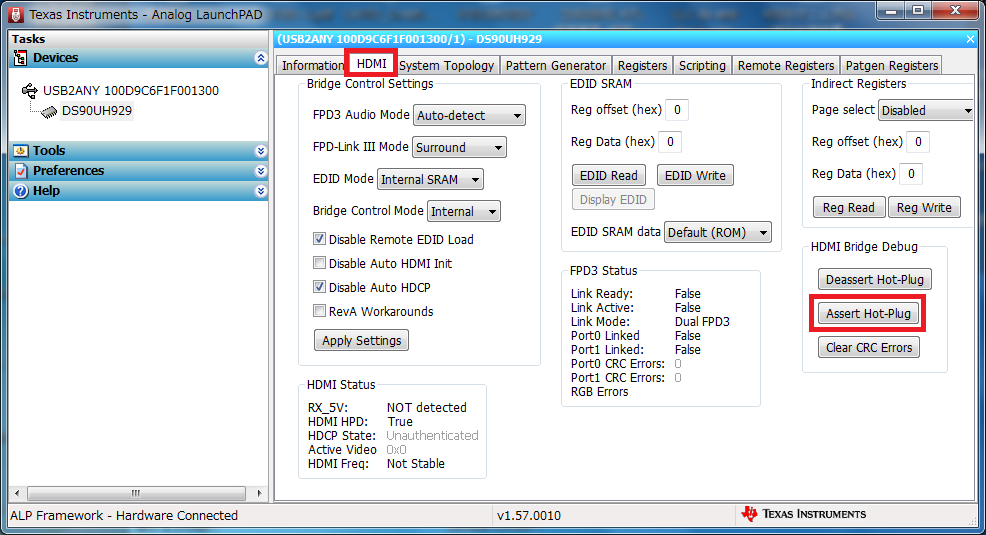Click the Tools panel icon
The width and height of the screenshot is (986, 535).
click(x=21, y=151)
